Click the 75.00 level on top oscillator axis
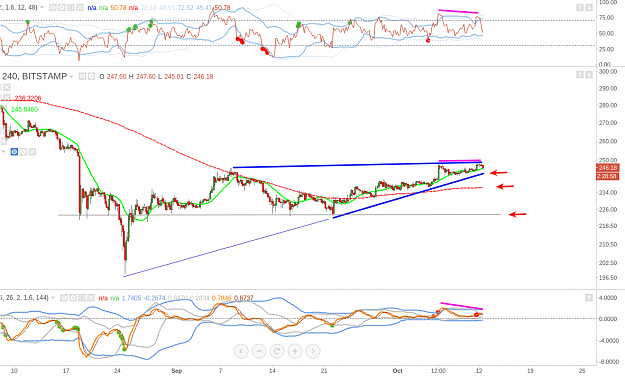625x376 pixels. tap(606, 18)
